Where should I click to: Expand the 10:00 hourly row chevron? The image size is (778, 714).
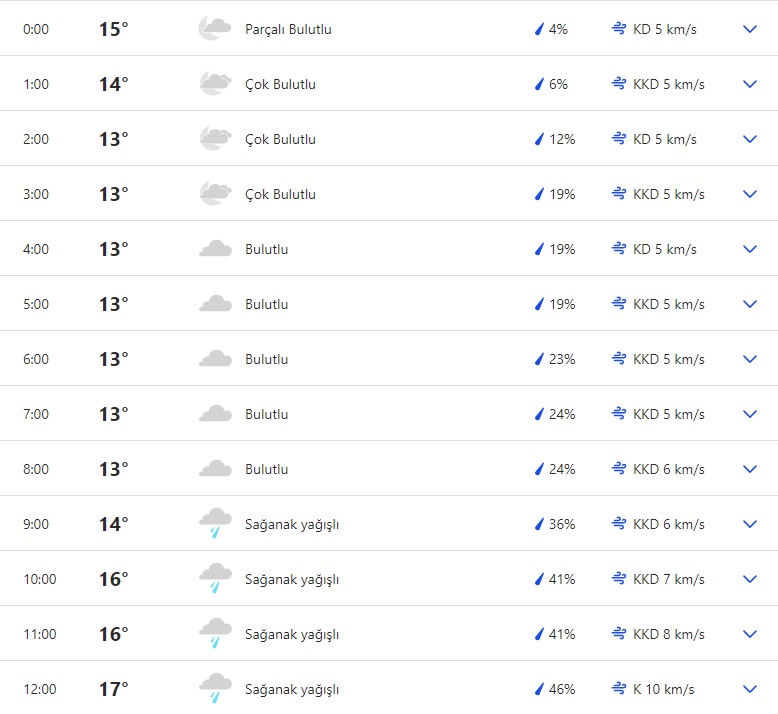[x=750, y=579]
